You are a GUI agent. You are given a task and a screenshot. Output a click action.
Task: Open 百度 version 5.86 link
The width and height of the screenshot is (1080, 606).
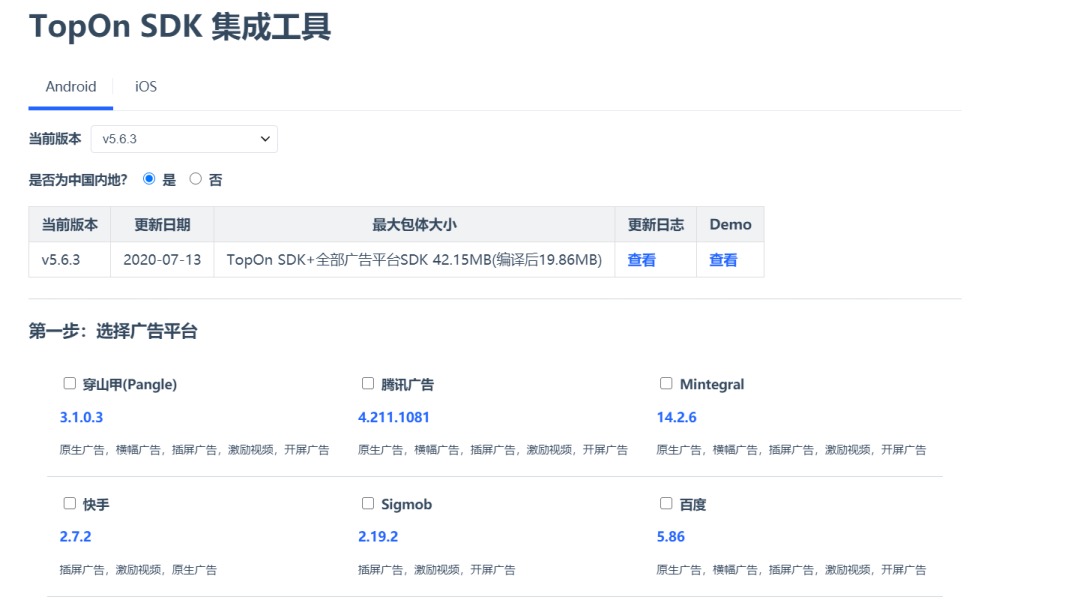coord(670,537)
